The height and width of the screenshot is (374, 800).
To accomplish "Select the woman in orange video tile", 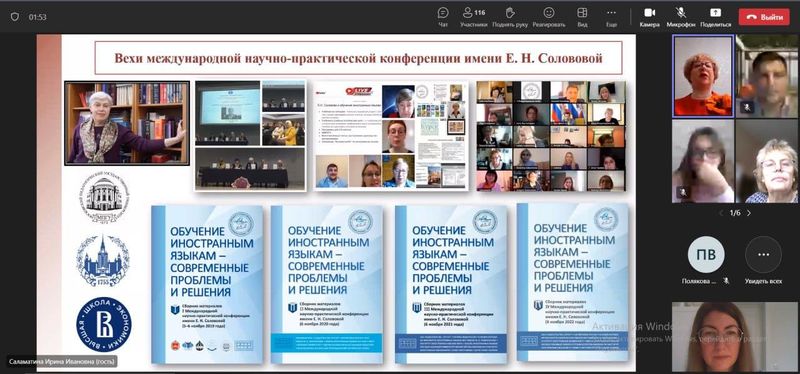I will coord(703,77).
